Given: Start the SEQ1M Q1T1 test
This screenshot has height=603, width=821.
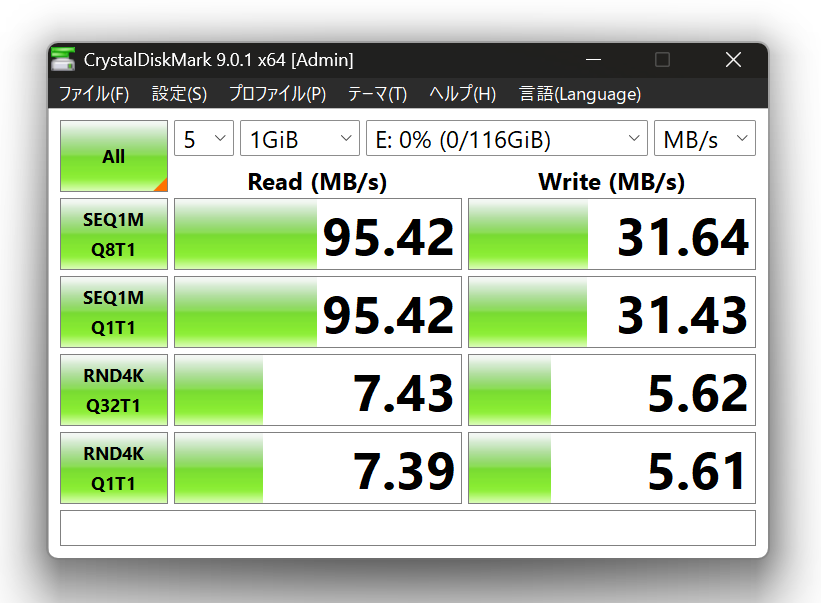Looking at the screenshot, I should coord(114,312).
